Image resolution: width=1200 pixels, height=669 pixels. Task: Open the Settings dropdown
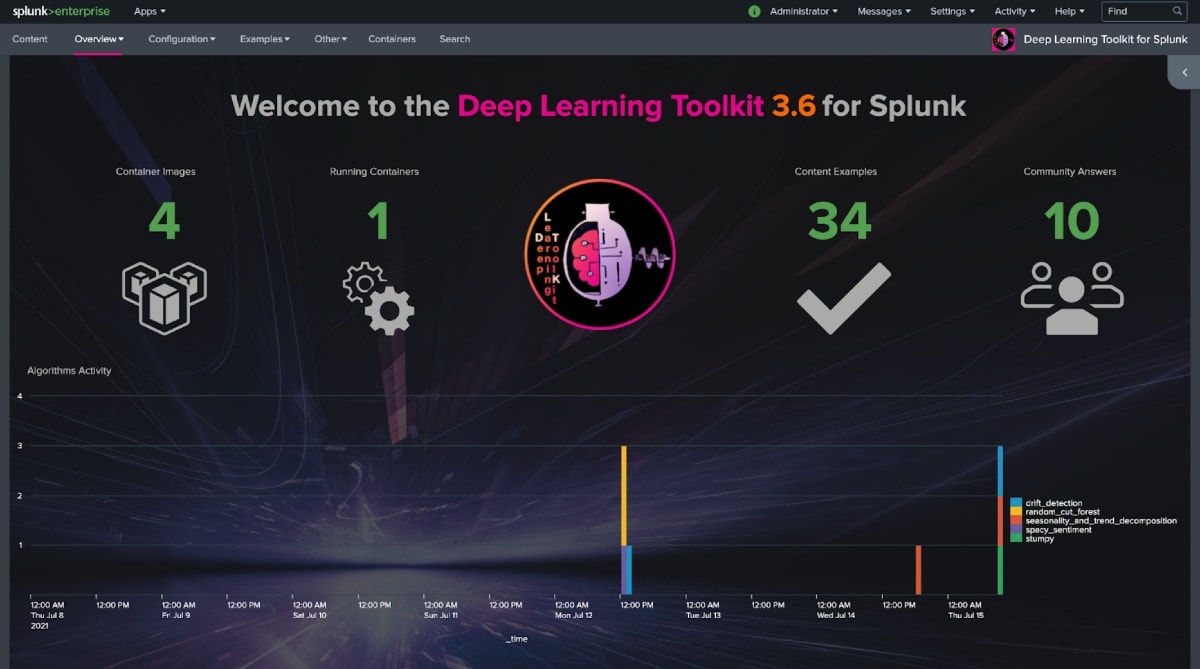[x=952, y=11]
